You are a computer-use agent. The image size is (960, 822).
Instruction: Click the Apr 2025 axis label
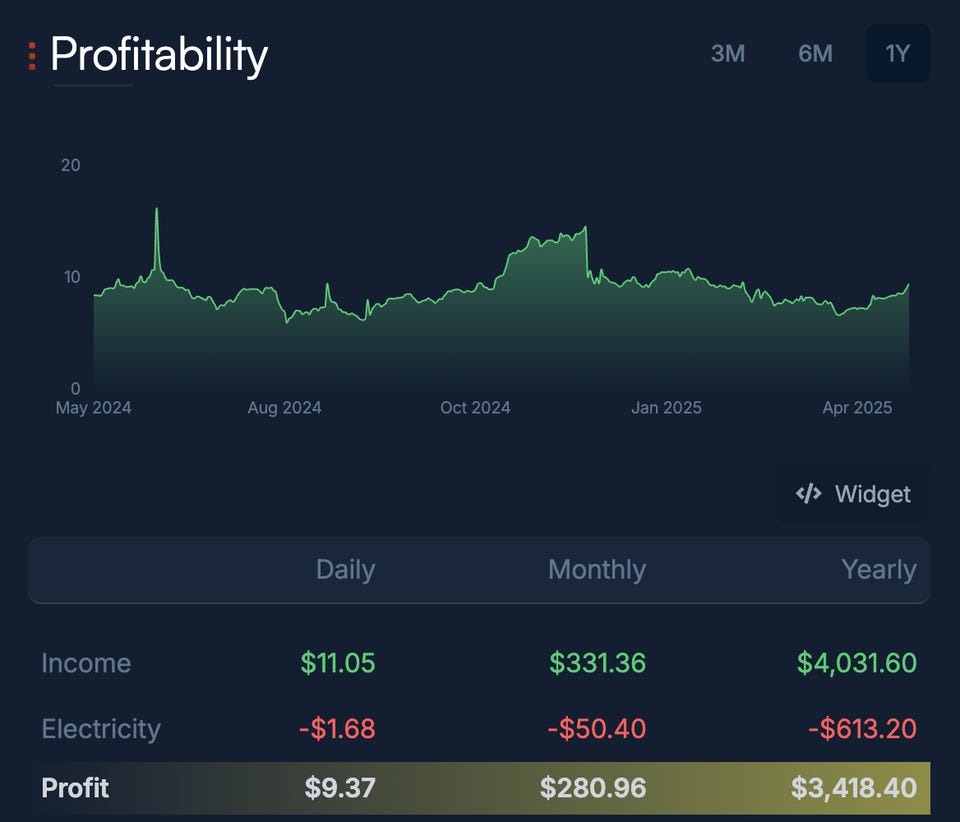tap(857, 408)
